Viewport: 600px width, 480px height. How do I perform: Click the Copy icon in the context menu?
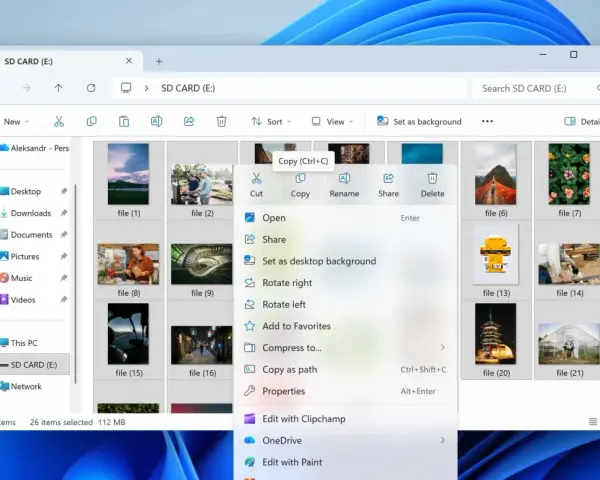click(x=300, y=178)
